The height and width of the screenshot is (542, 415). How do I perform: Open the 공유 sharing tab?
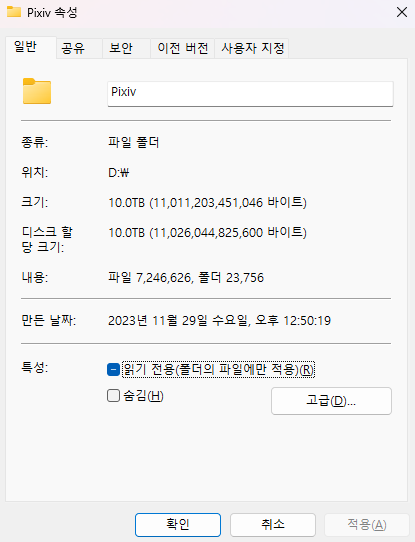79,48
